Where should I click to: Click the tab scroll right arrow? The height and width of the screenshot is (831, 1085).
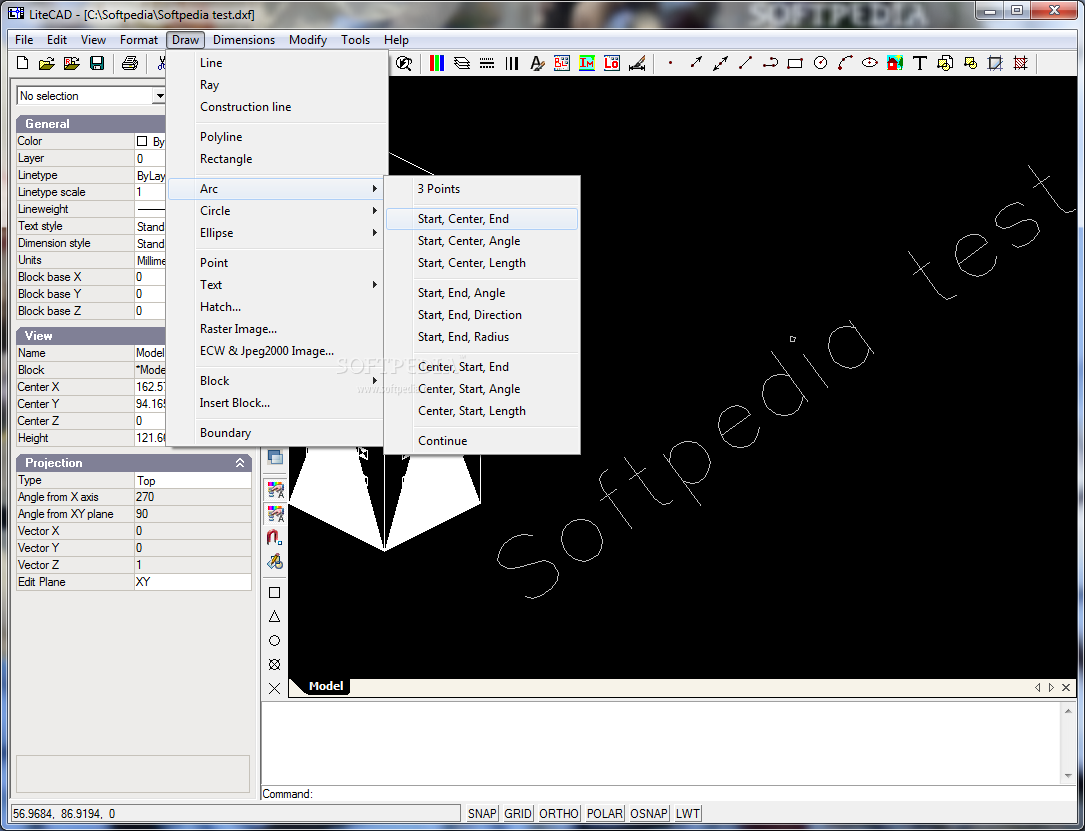pos(1051,688)
